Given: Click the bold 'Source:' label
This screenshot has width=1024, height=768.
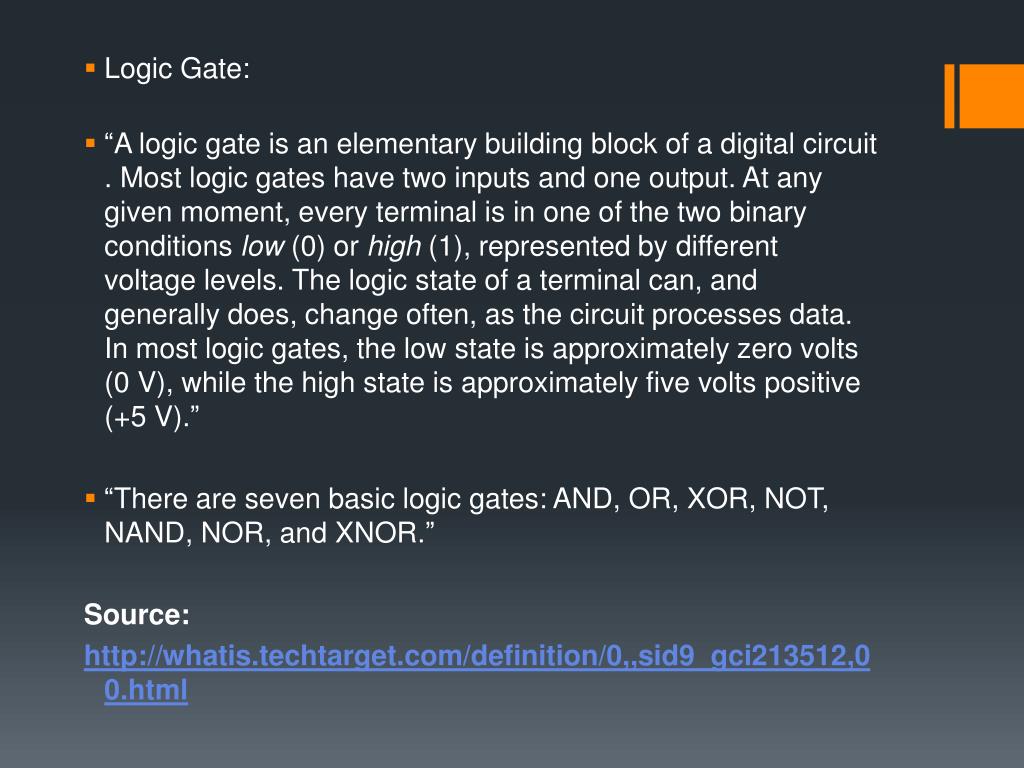Looking at the screenshot, I should [136, 615].
